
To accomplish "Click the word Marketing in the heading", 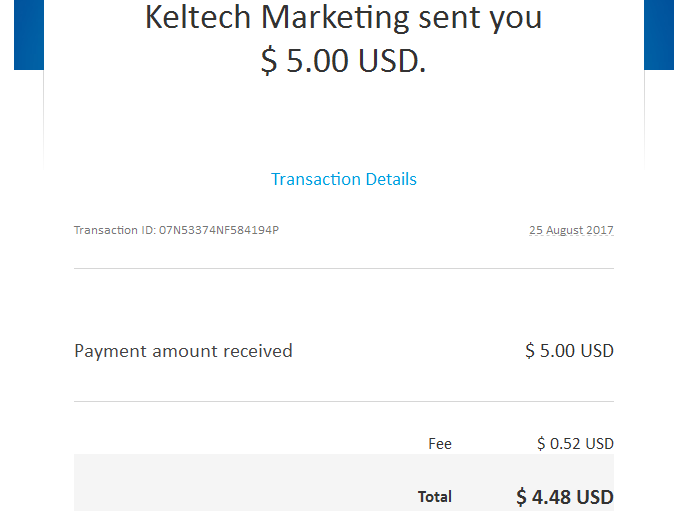I will (x=336, y=18).
